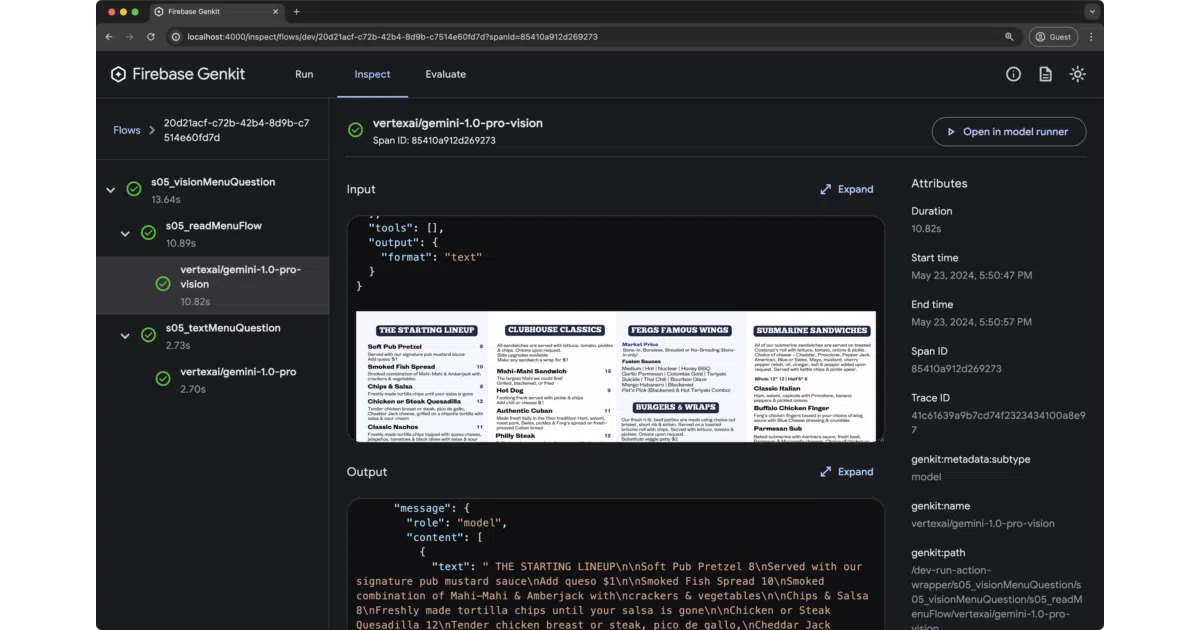Open the tab search dropdown arrow
The width and height of the screenshot is (1200, 630).
[1091, 11]
